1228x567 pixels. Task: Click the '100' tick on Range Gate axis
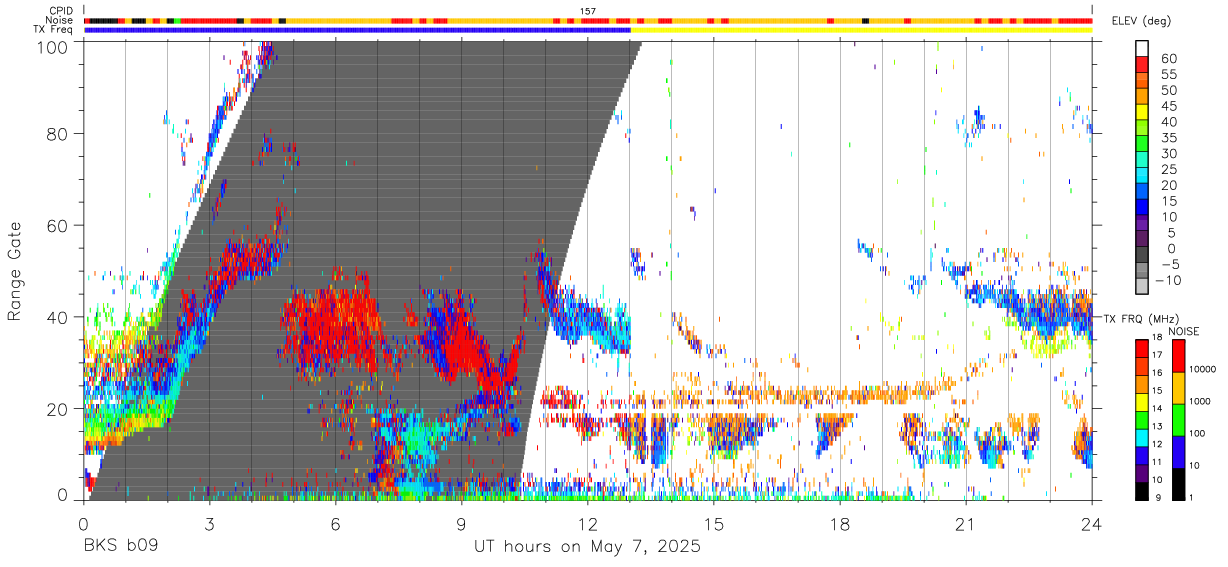tap(53, 46)
